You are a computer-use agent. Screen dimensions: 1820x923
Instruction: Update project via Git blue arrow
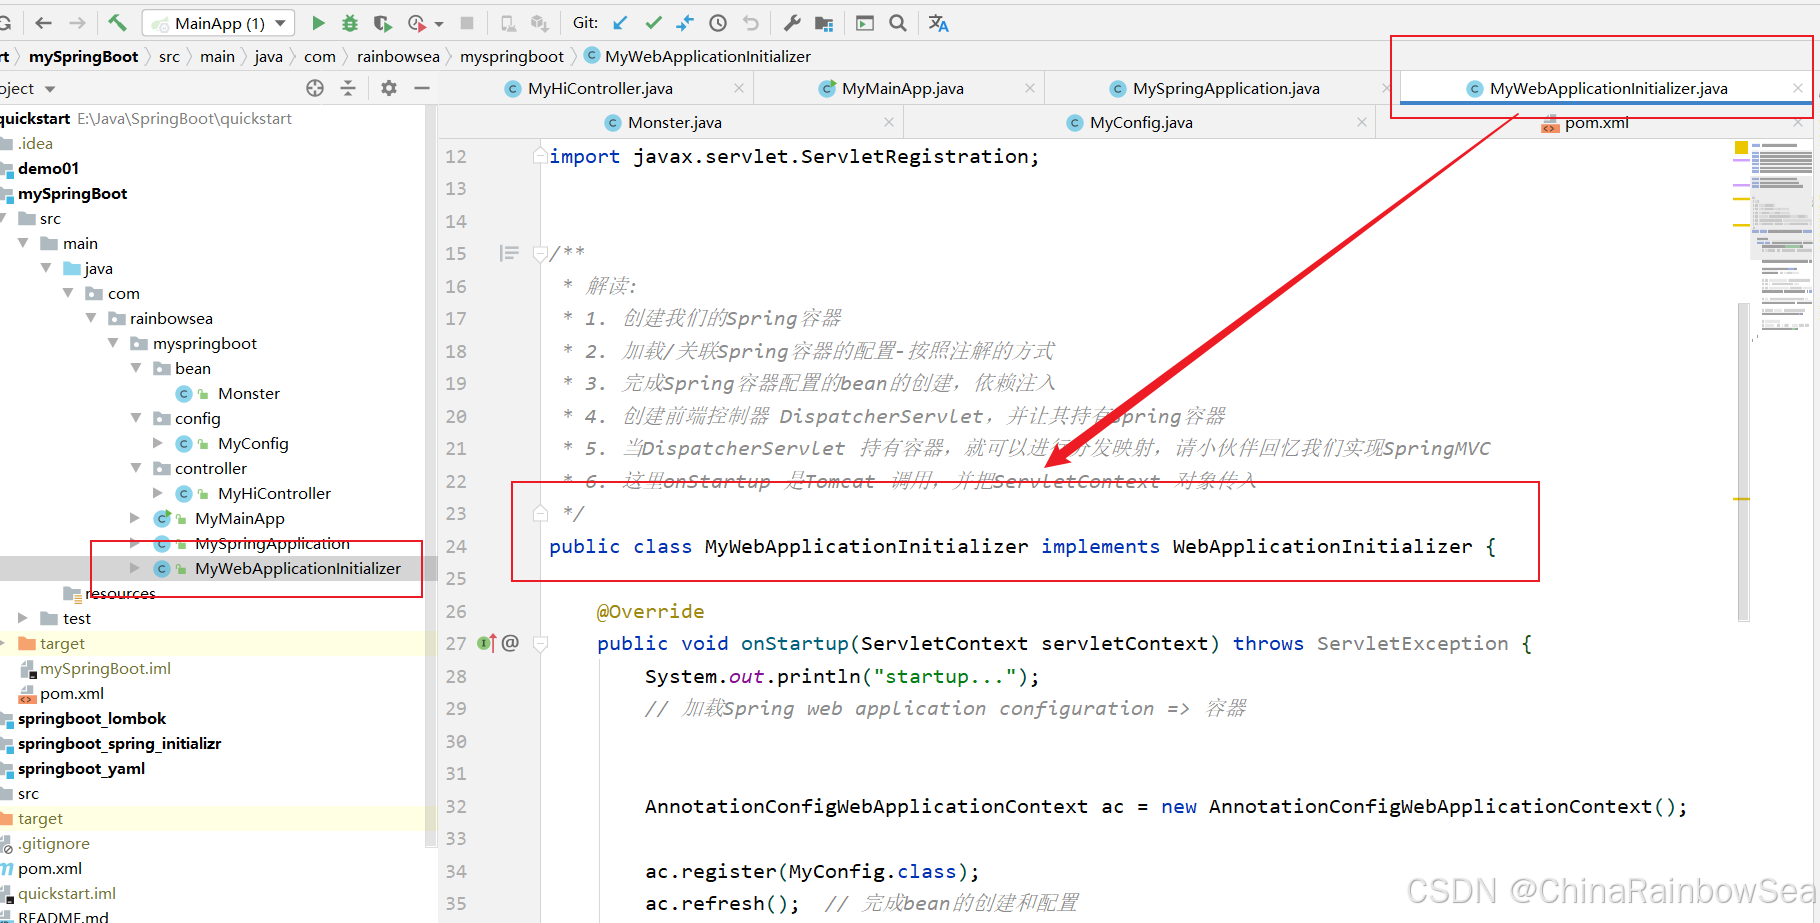621,23
